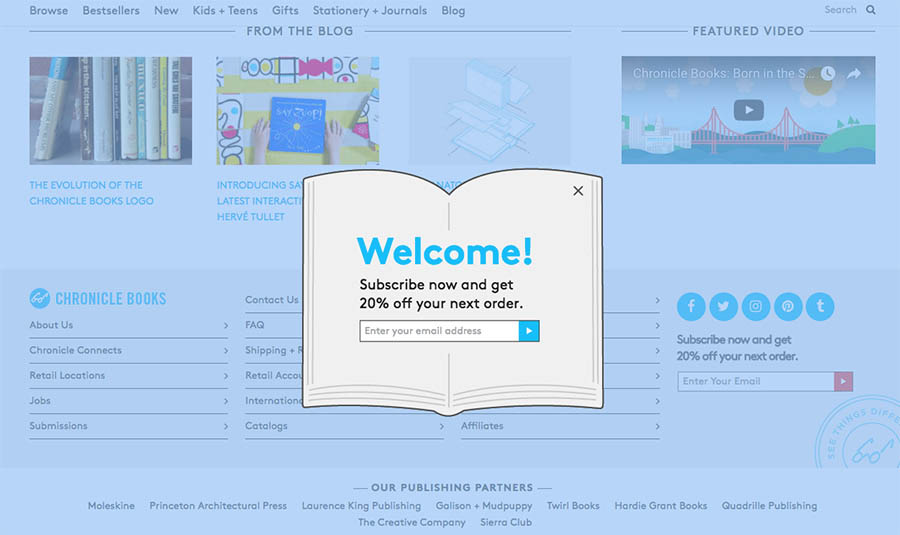Viewport: 900px width, 535px height.
Task: Visit the Moleskine partner link
Action: pos(112,506)
